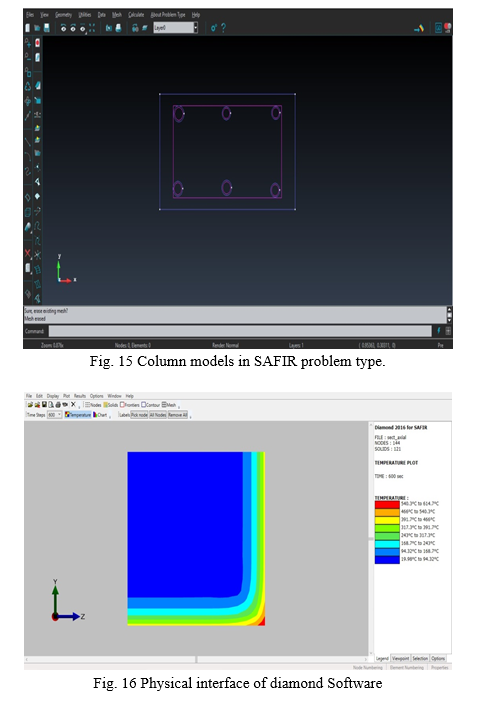490x701 pixels.
Task: Open the Calculate menu in GiD
Action: tap(136, 15)
